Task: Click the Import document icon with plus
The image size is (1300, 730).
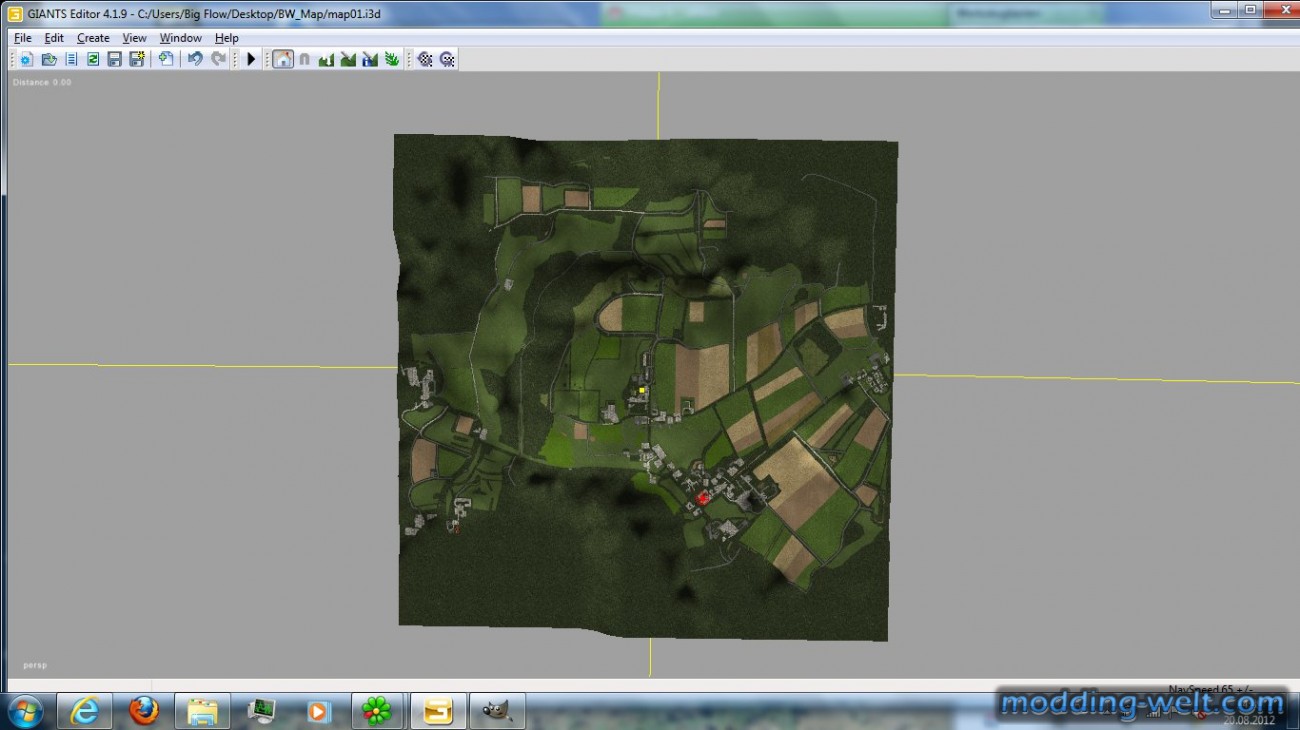Action: (x=166, y=59)
